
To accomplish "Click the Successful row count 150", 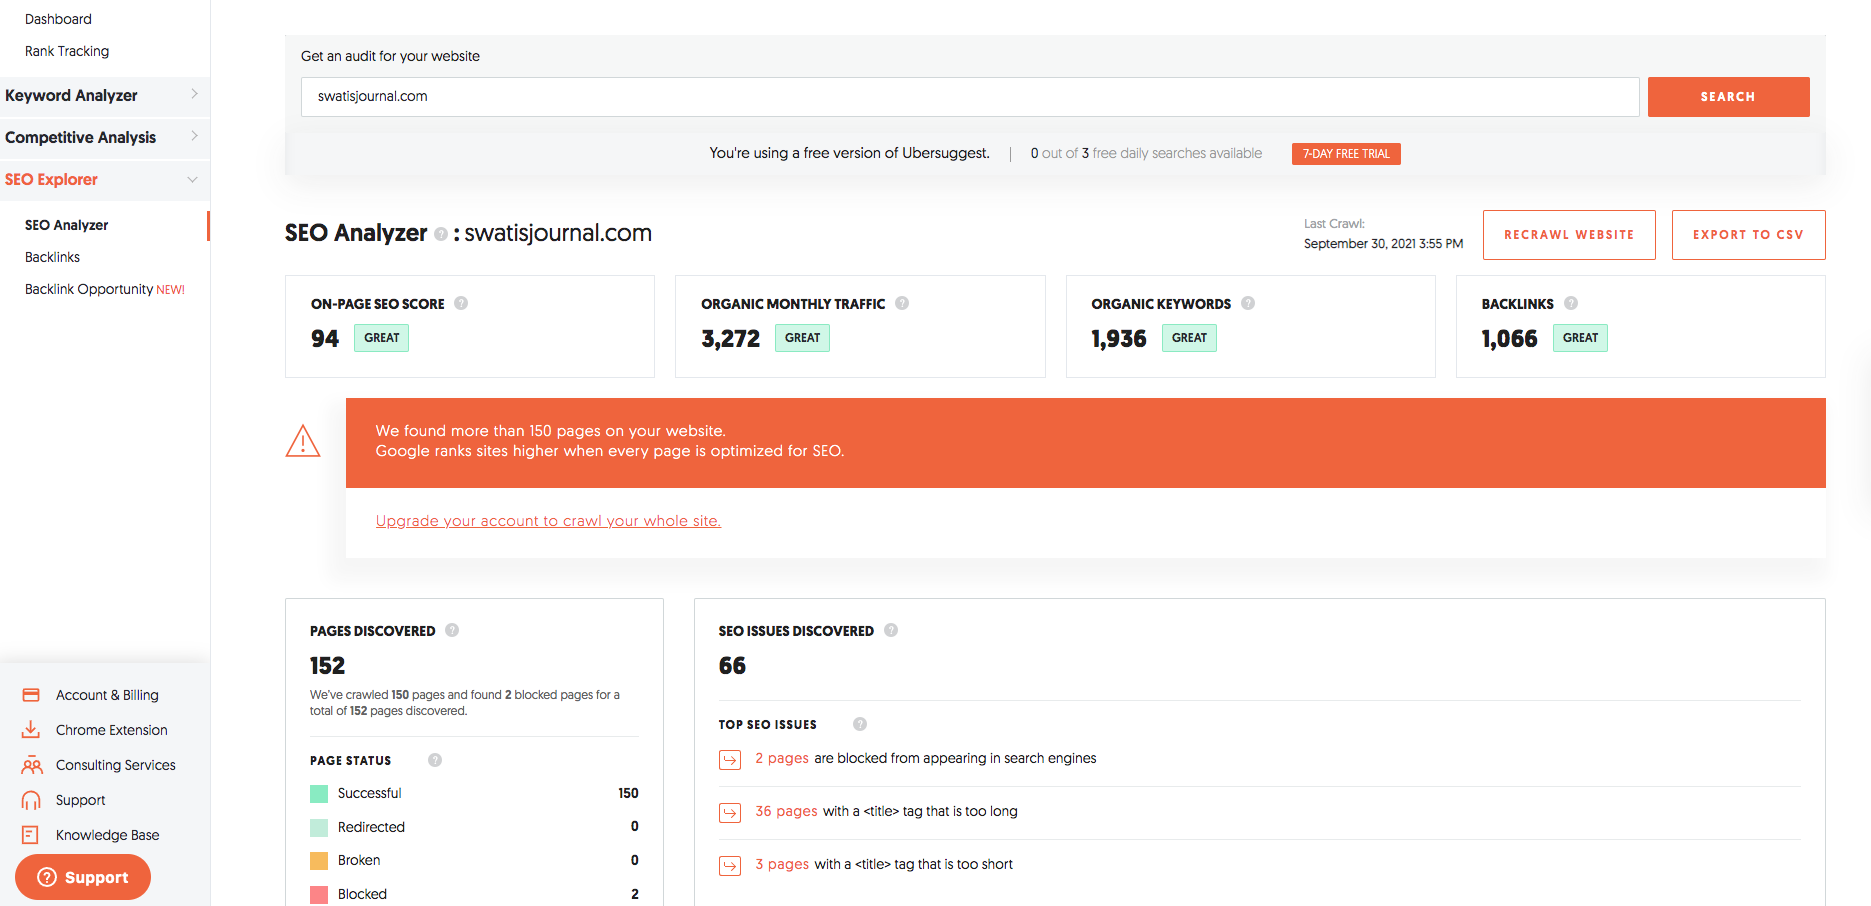I will pos(628,793).
